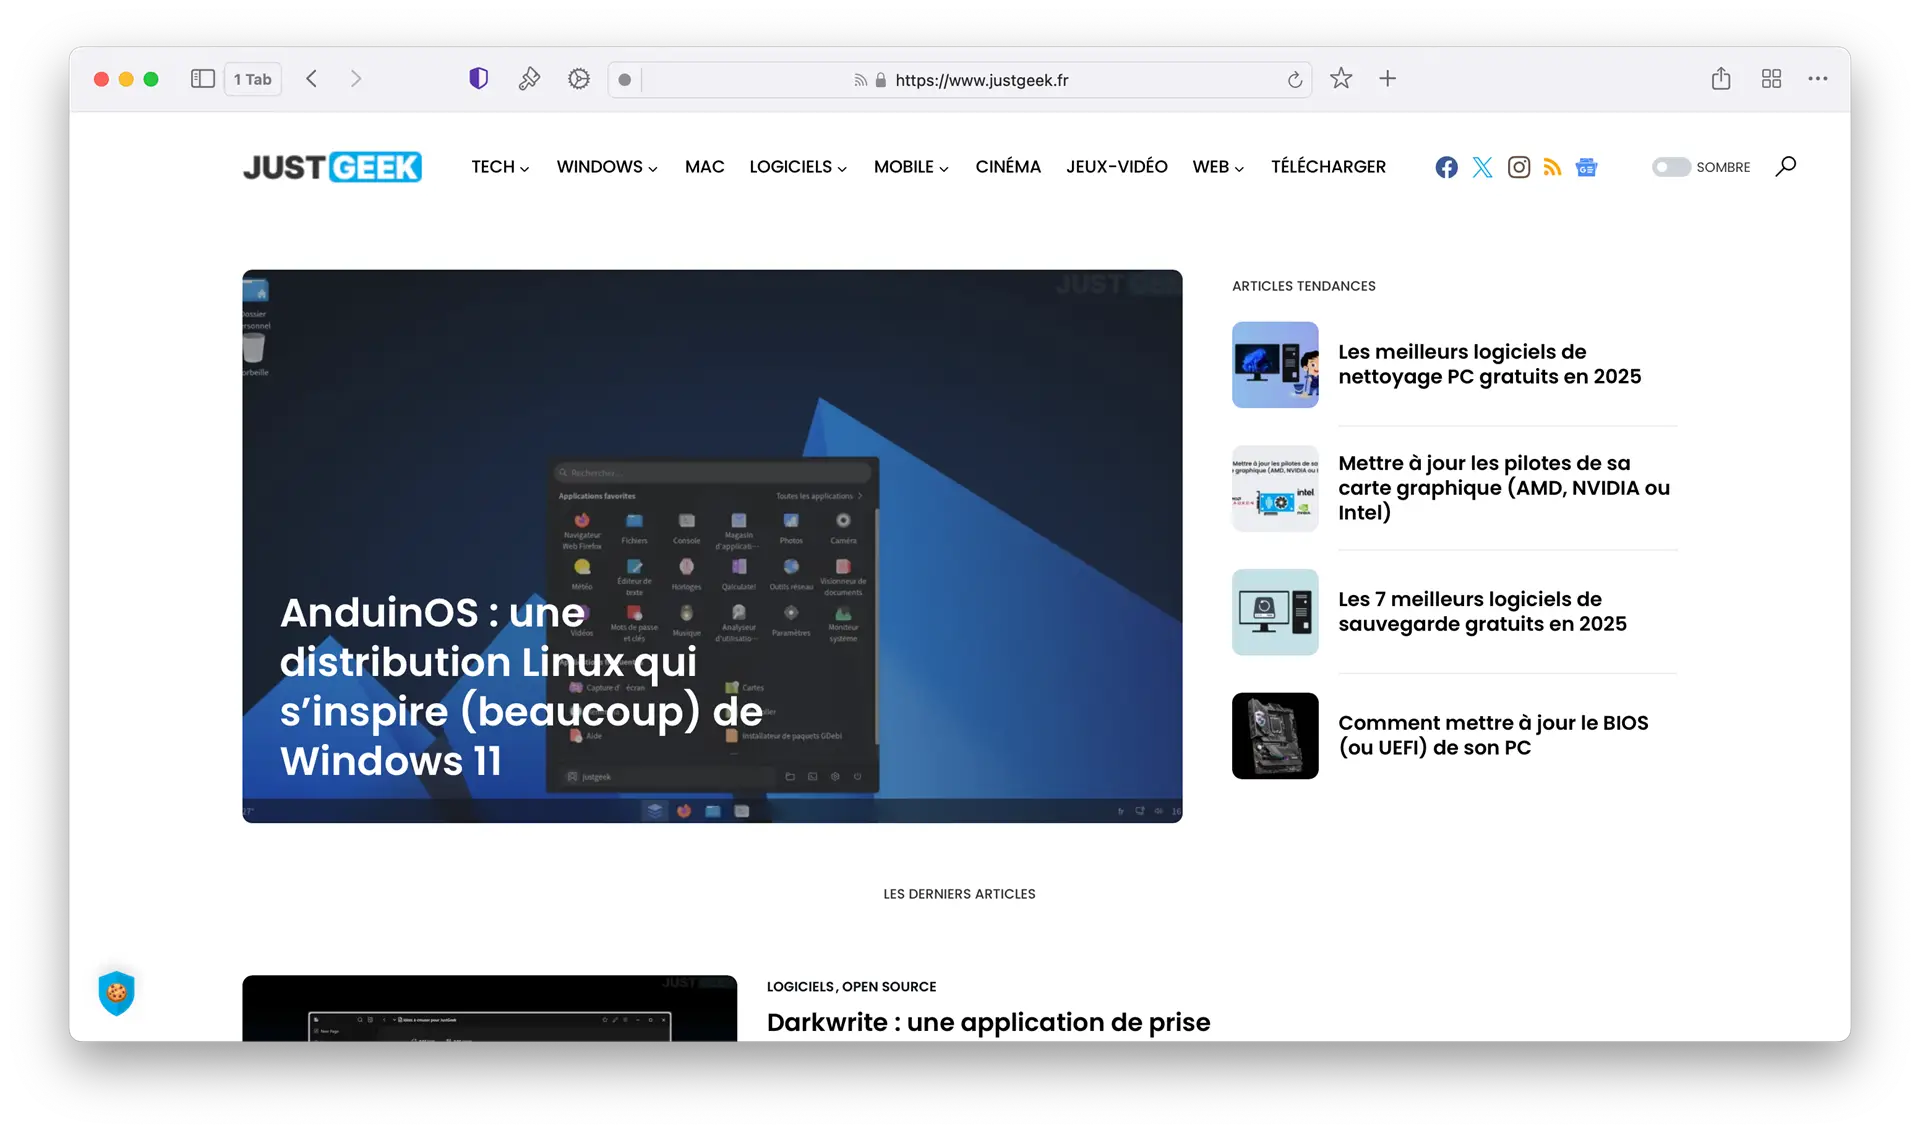Expand the Web menu
The width and height of the screenshot is (1920, 1133).
pos(1218,167)
